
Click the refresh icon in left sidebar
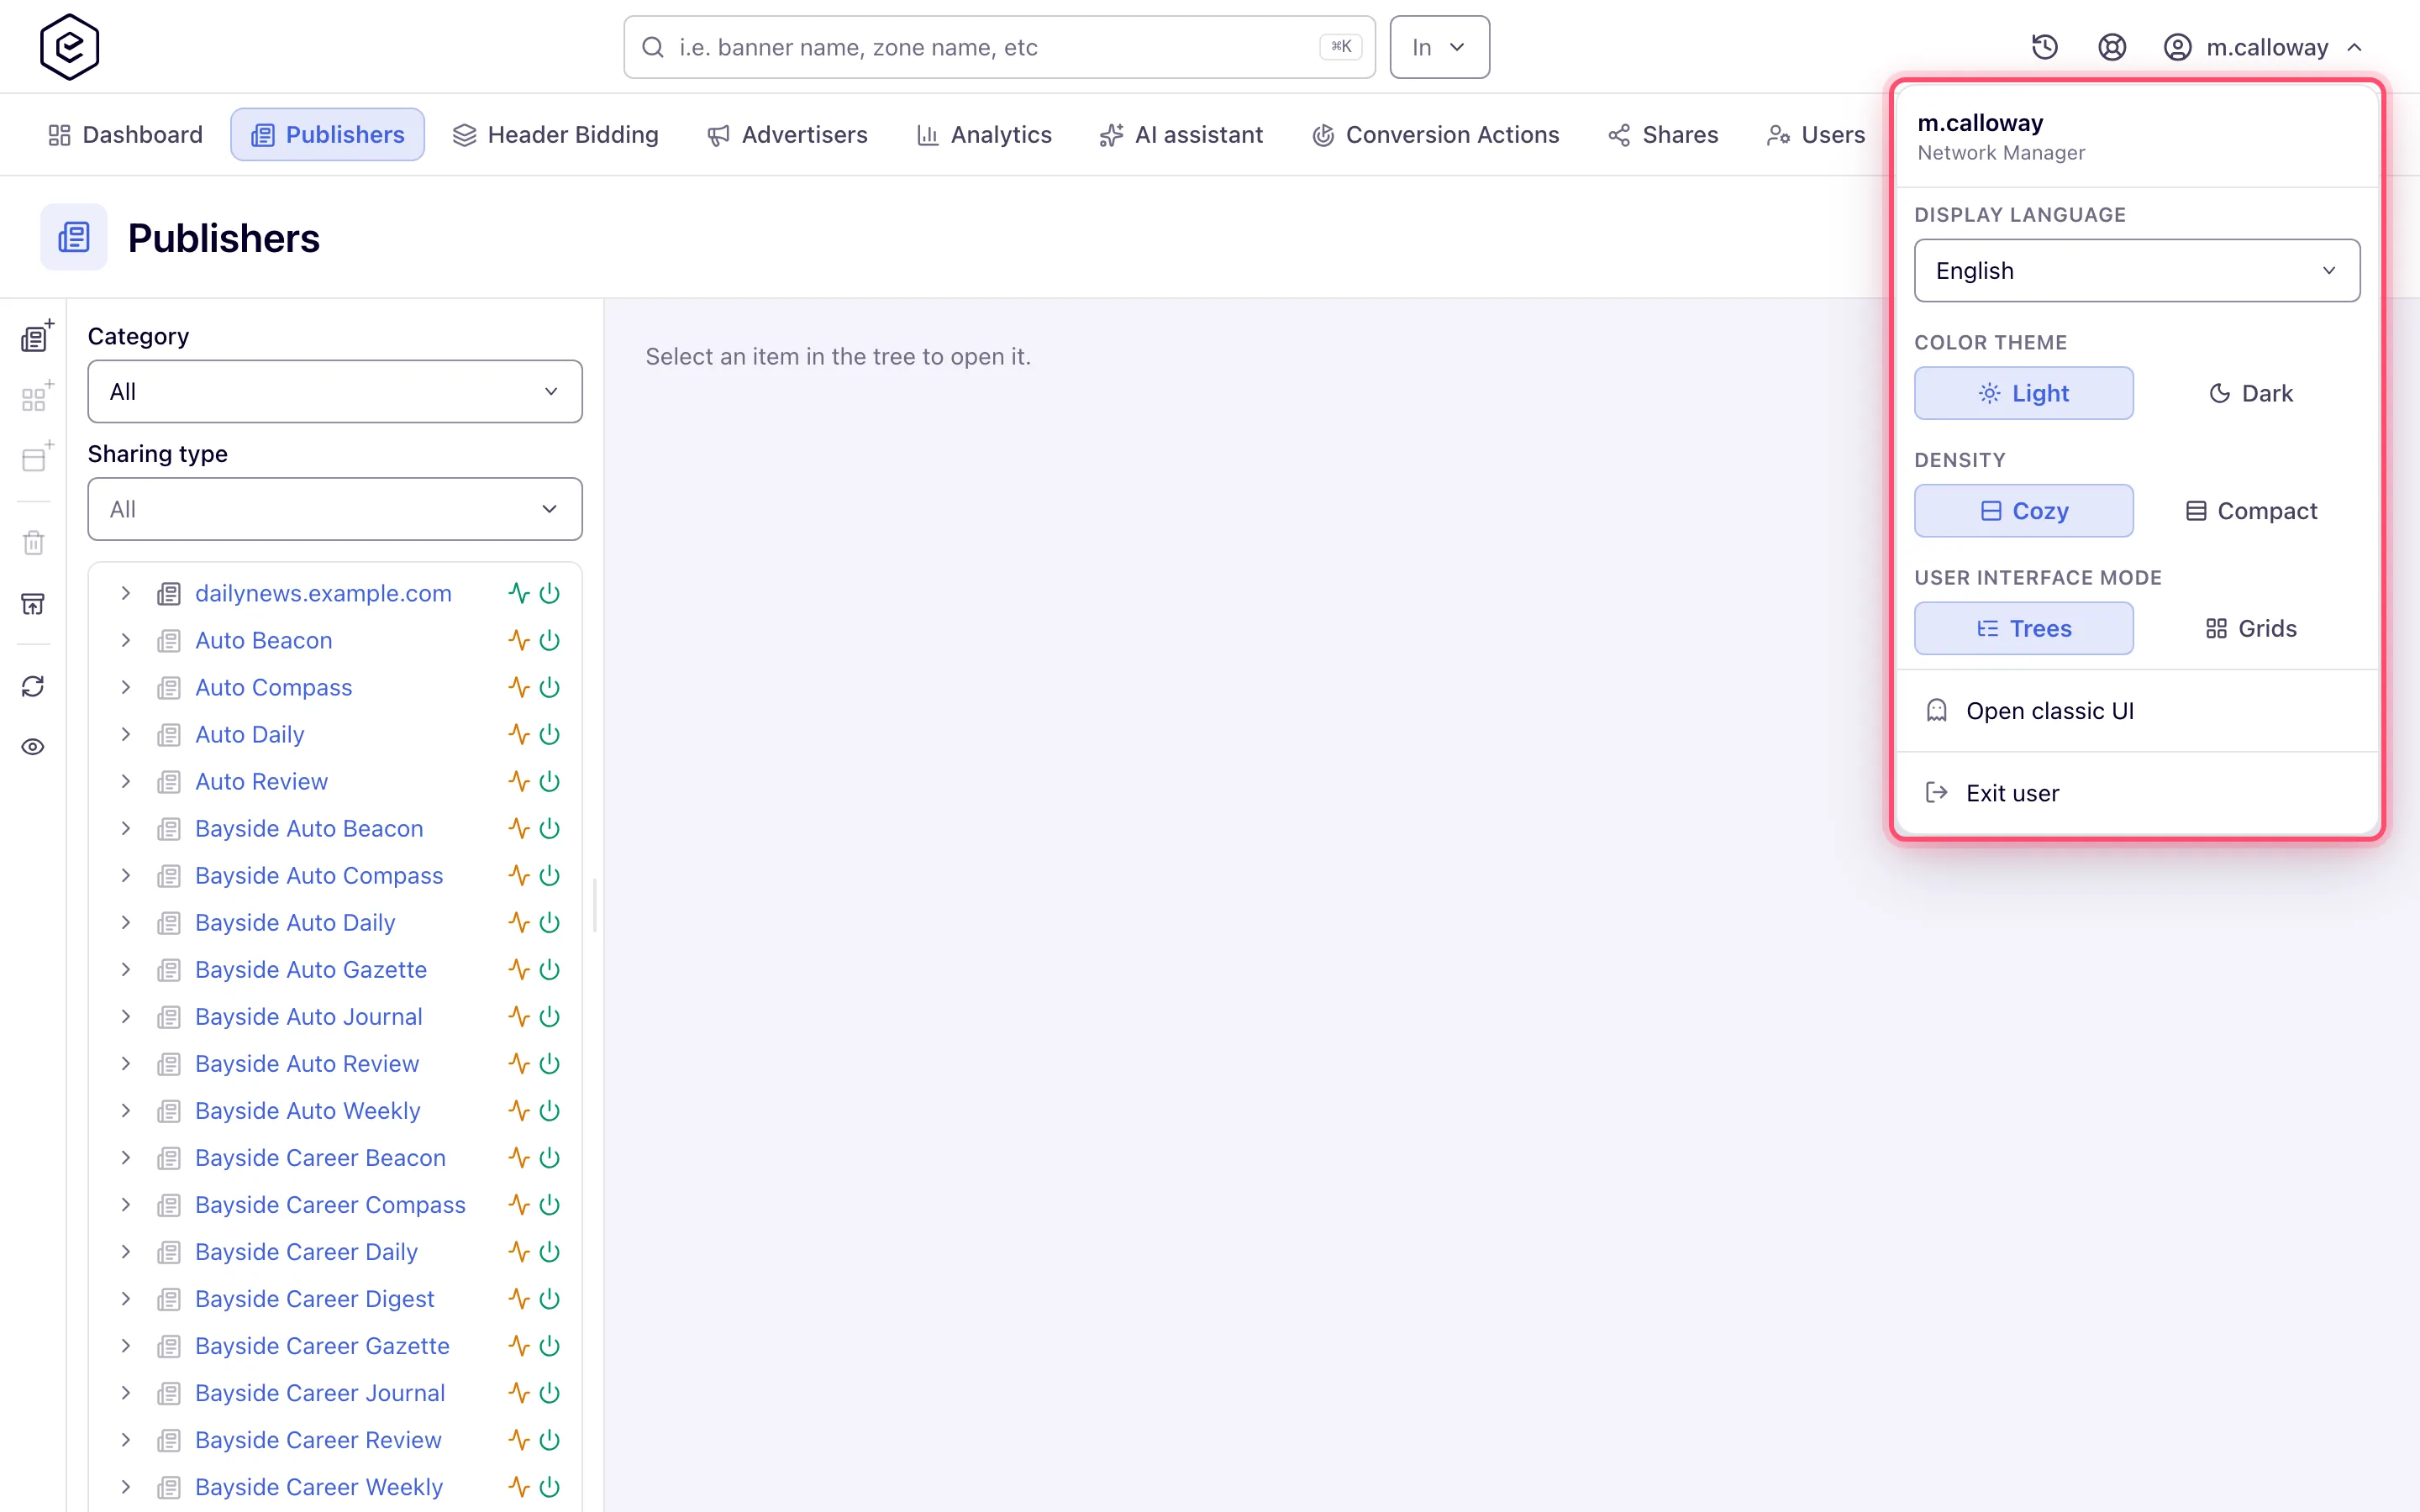point(33,686)
